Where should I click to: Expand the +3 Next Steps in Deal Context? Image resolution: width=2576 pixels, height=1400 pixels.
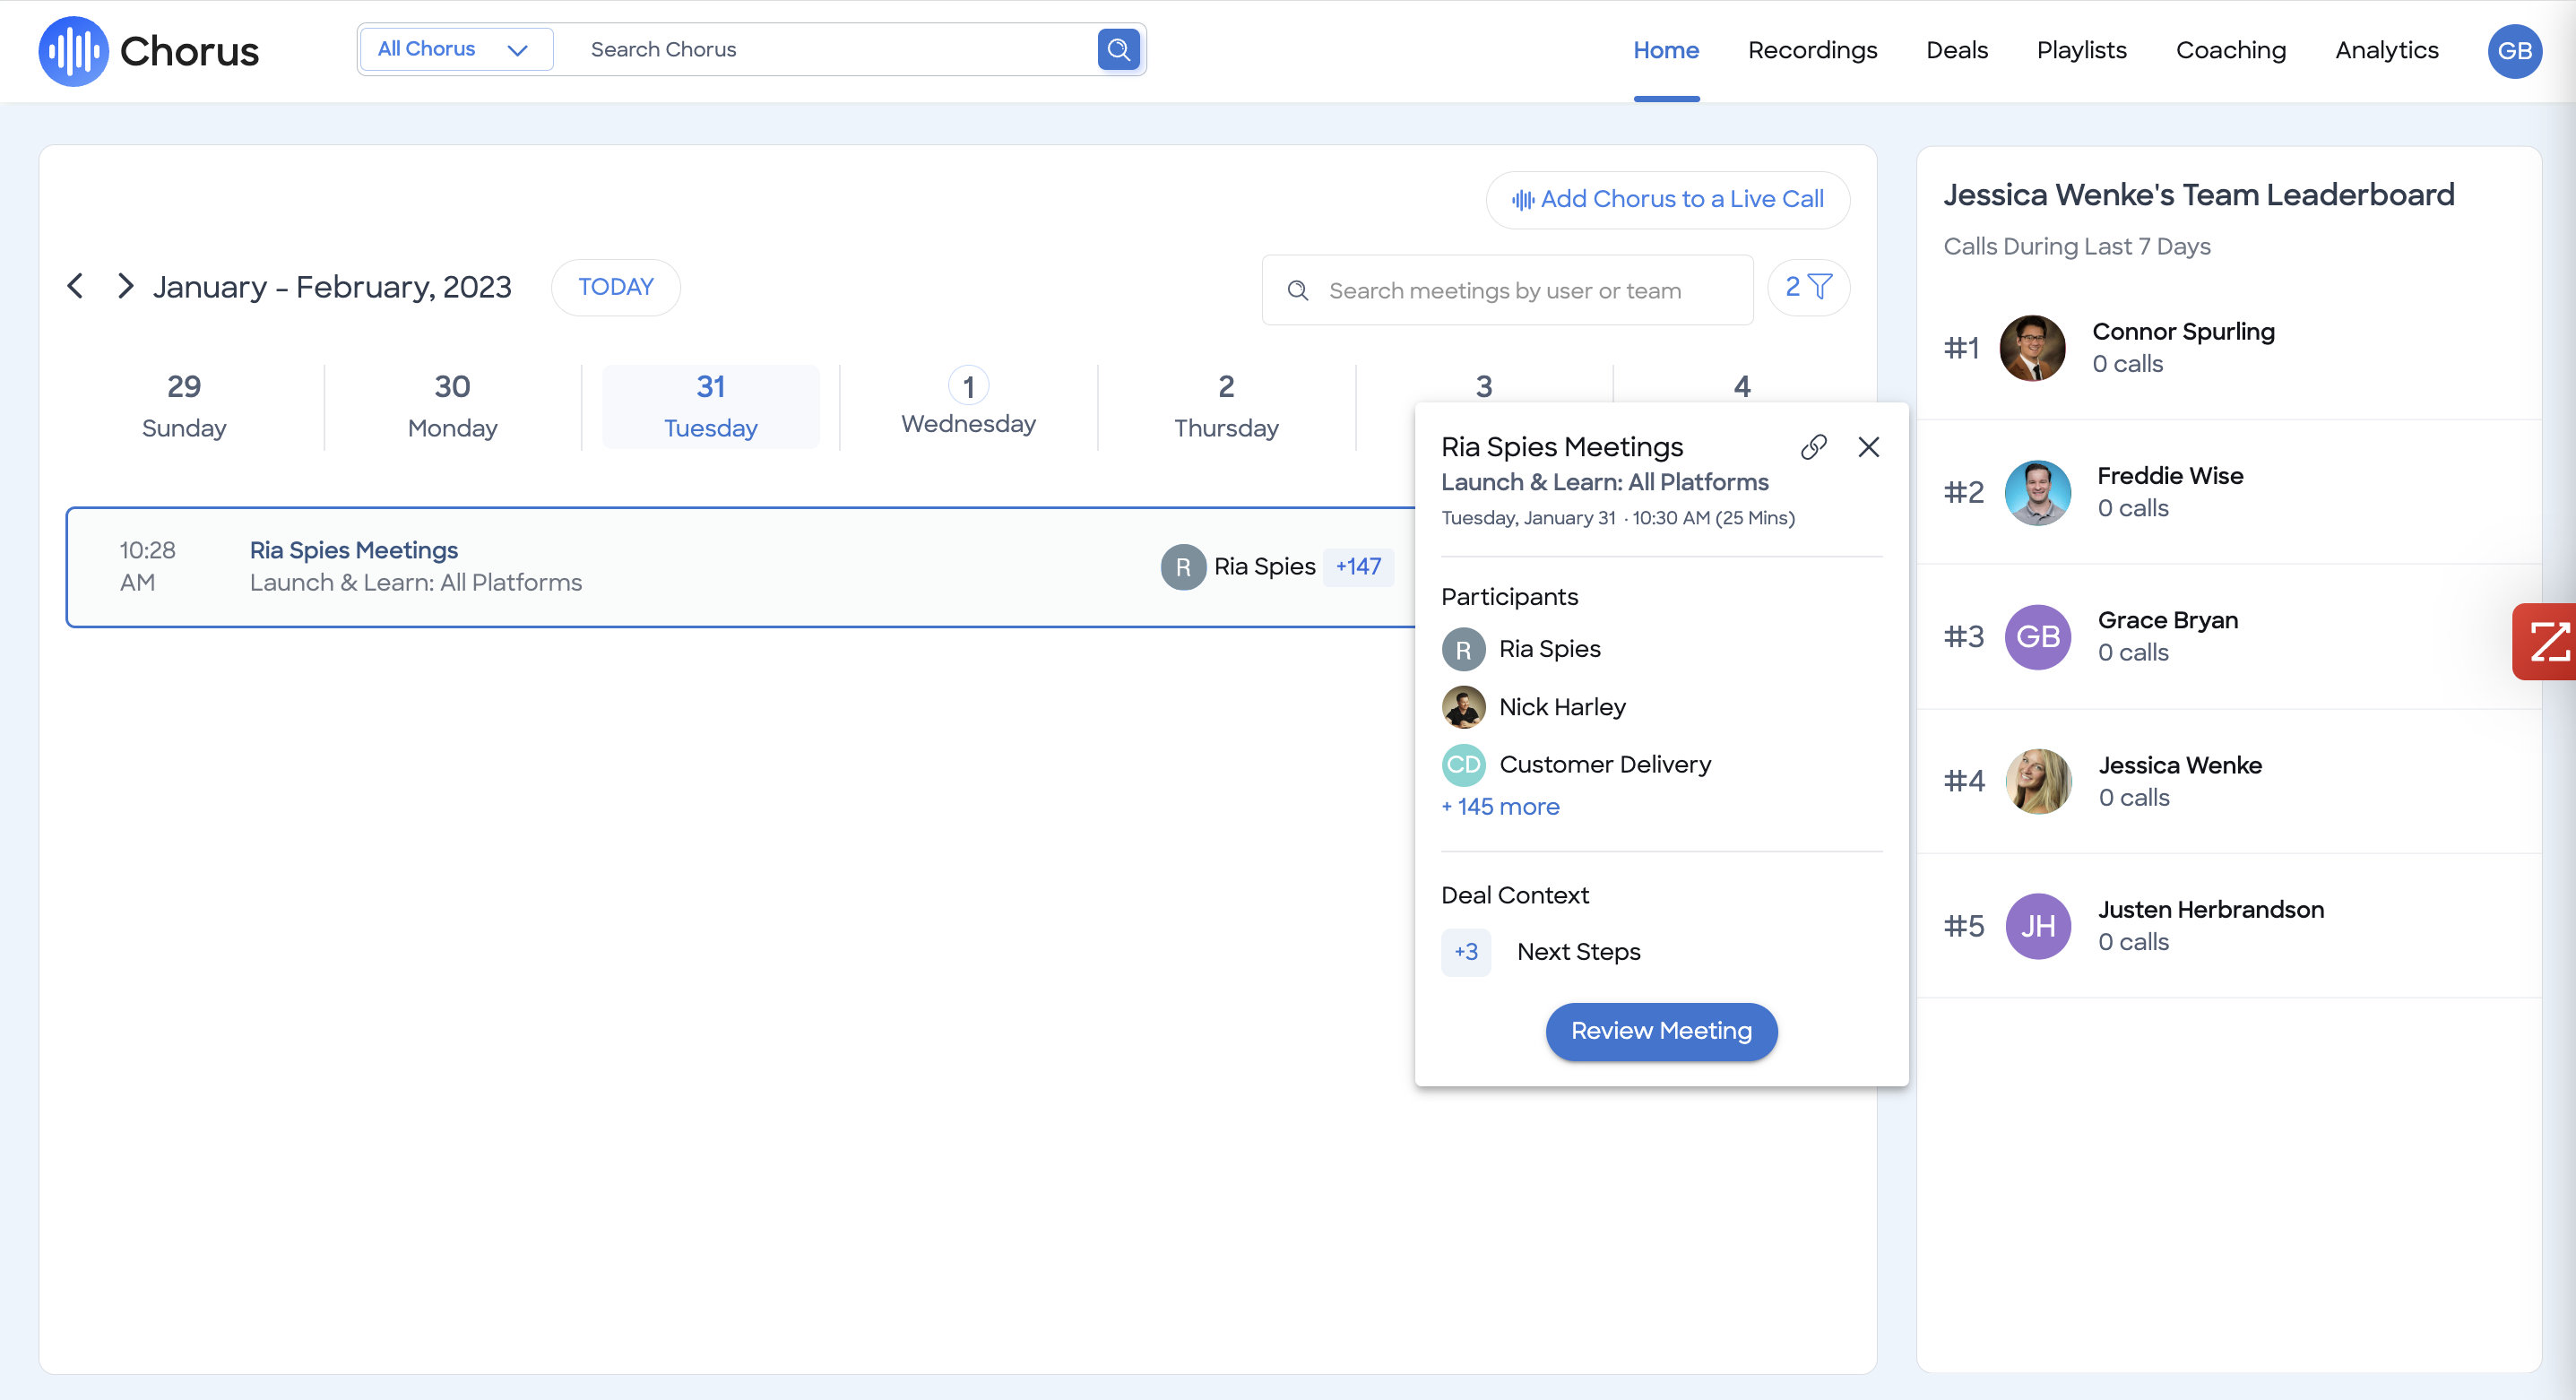1465,952
